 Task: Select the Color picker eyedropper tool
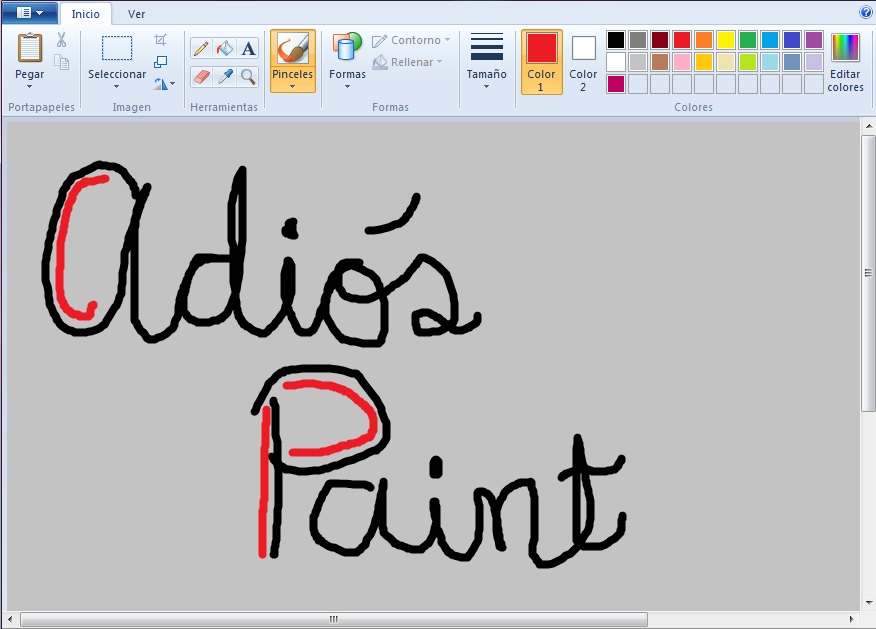[x=225, y=77]
